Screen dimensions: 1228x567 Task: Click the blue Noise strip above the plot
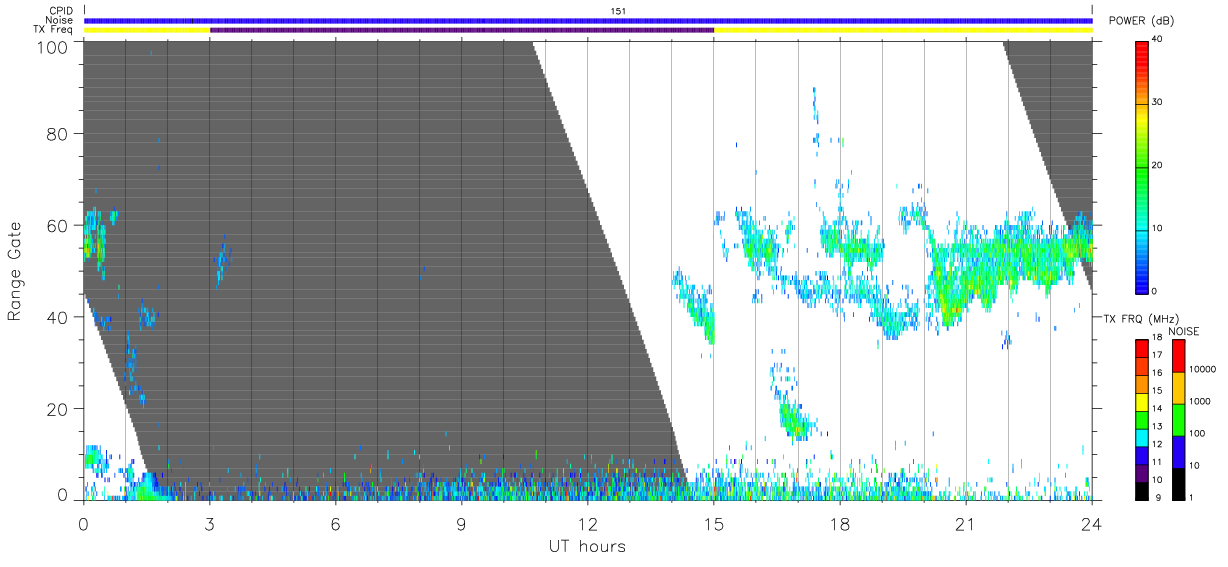588,20
